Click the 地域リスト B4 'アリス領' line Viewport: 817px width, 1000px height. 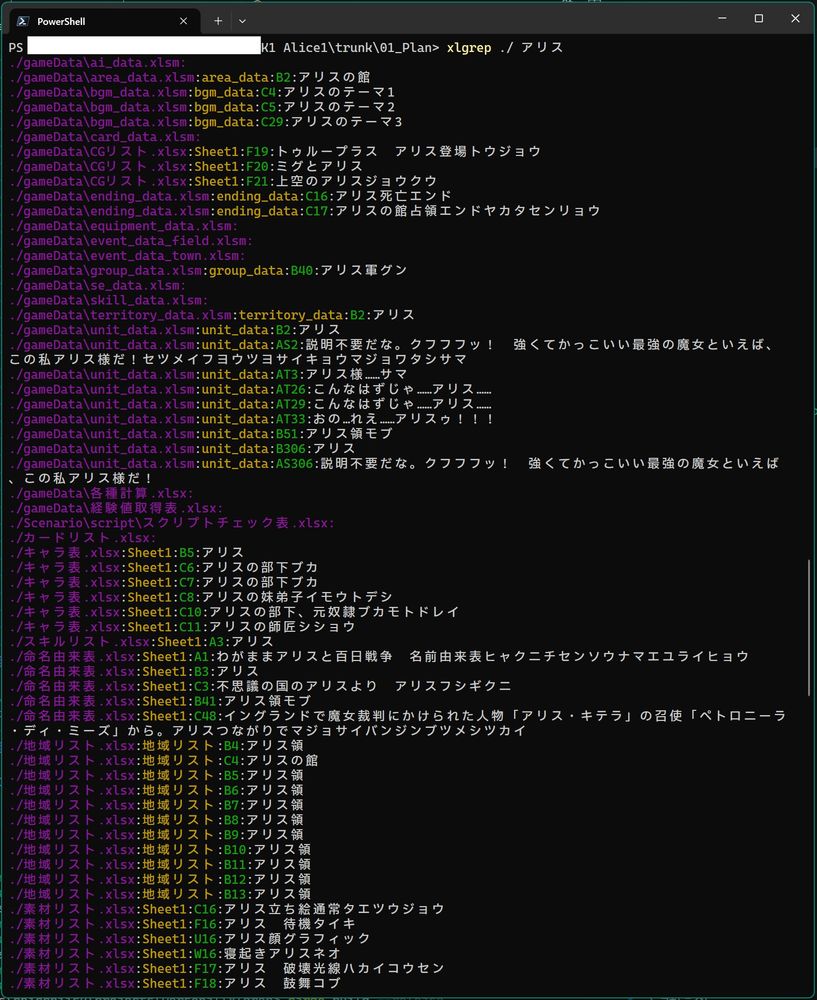(x=156, y=745)
